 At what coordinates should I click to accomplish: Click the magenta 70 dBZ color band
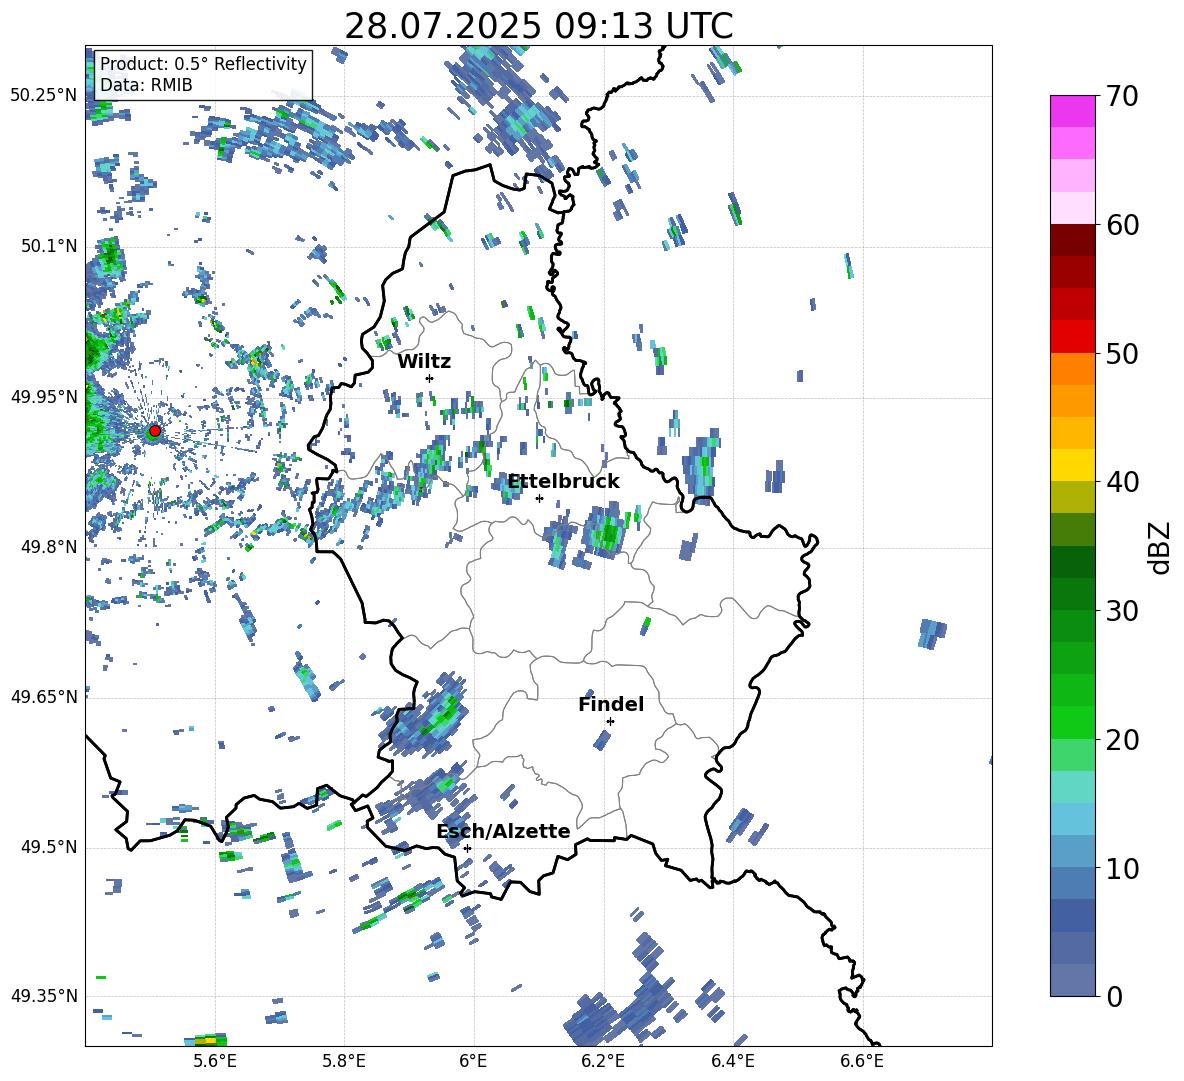click(x=1072, y=111)
